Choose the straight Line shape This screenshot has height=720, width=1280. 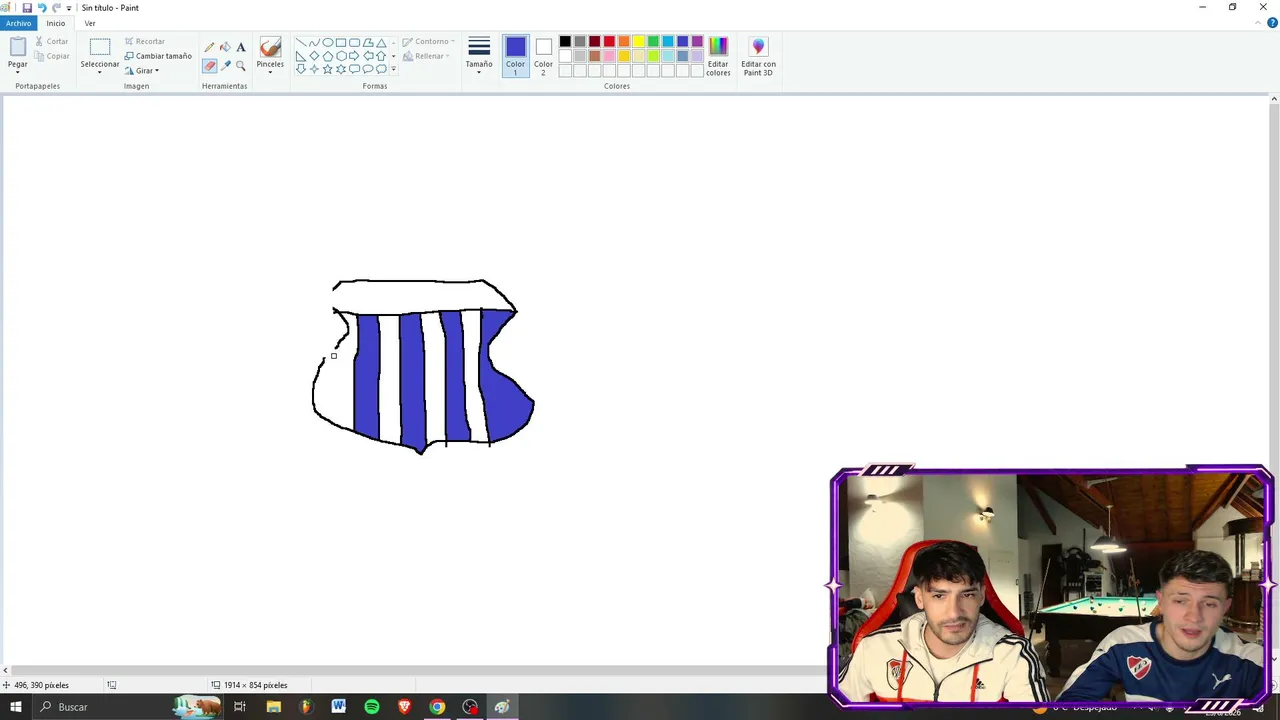301,43
